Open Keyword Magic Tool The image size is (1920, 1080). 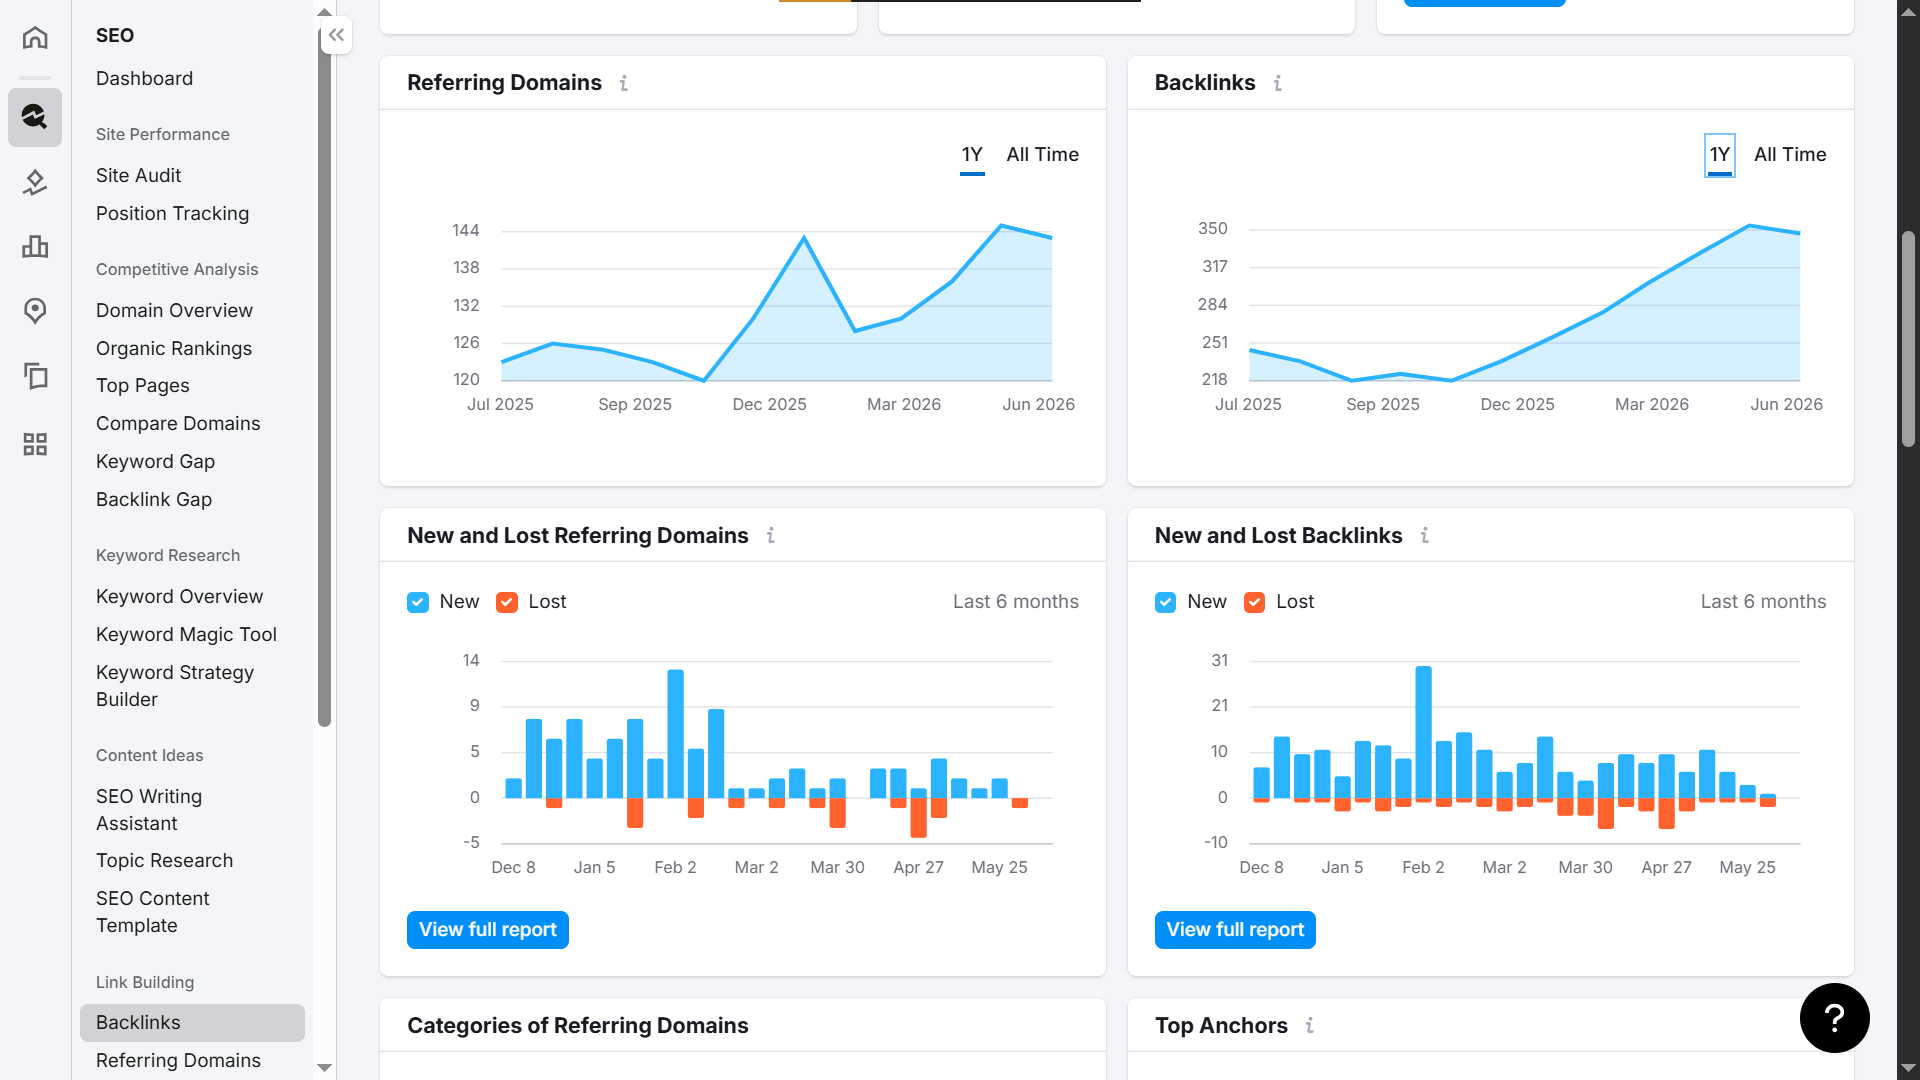point(186,635)
